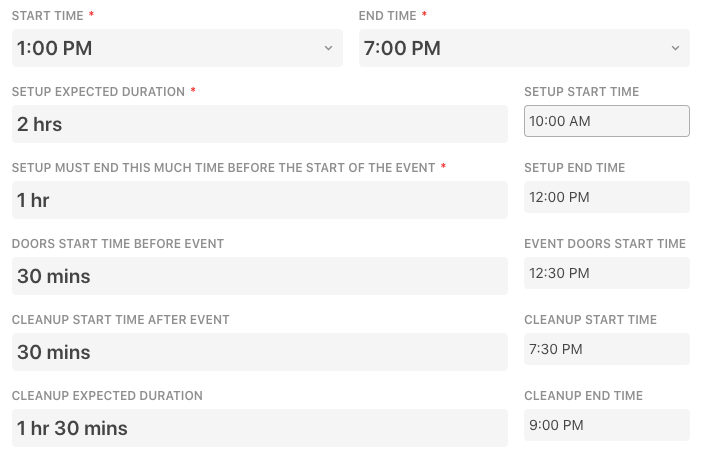Edit the 'Setup must end' 1 hr field

click(x=259, y=200)
